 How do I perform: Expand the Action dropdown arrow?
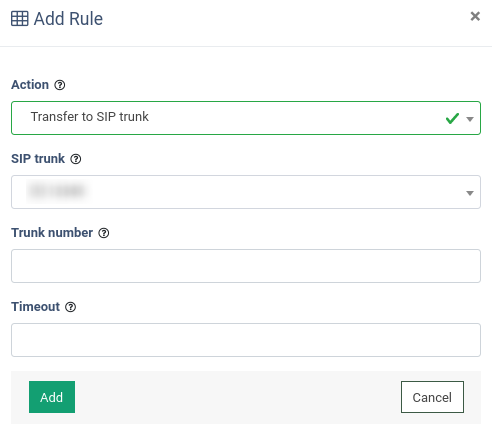click(470, 119)
